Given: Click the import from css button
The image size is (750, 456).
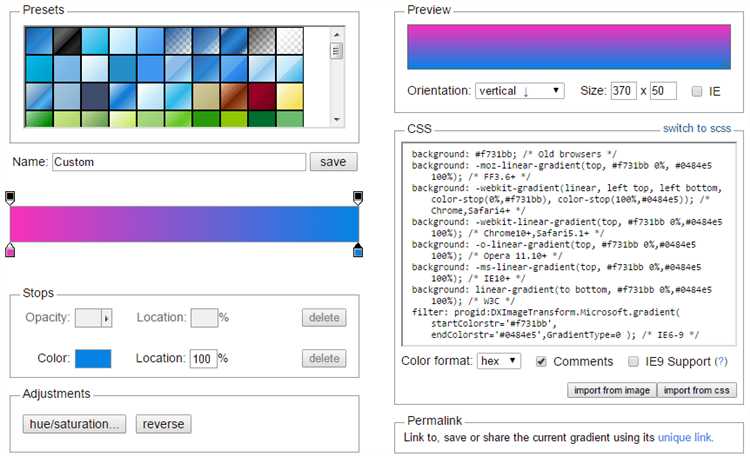Looking at the screenshot, I should pyautogui.click(x=698, y=390).
